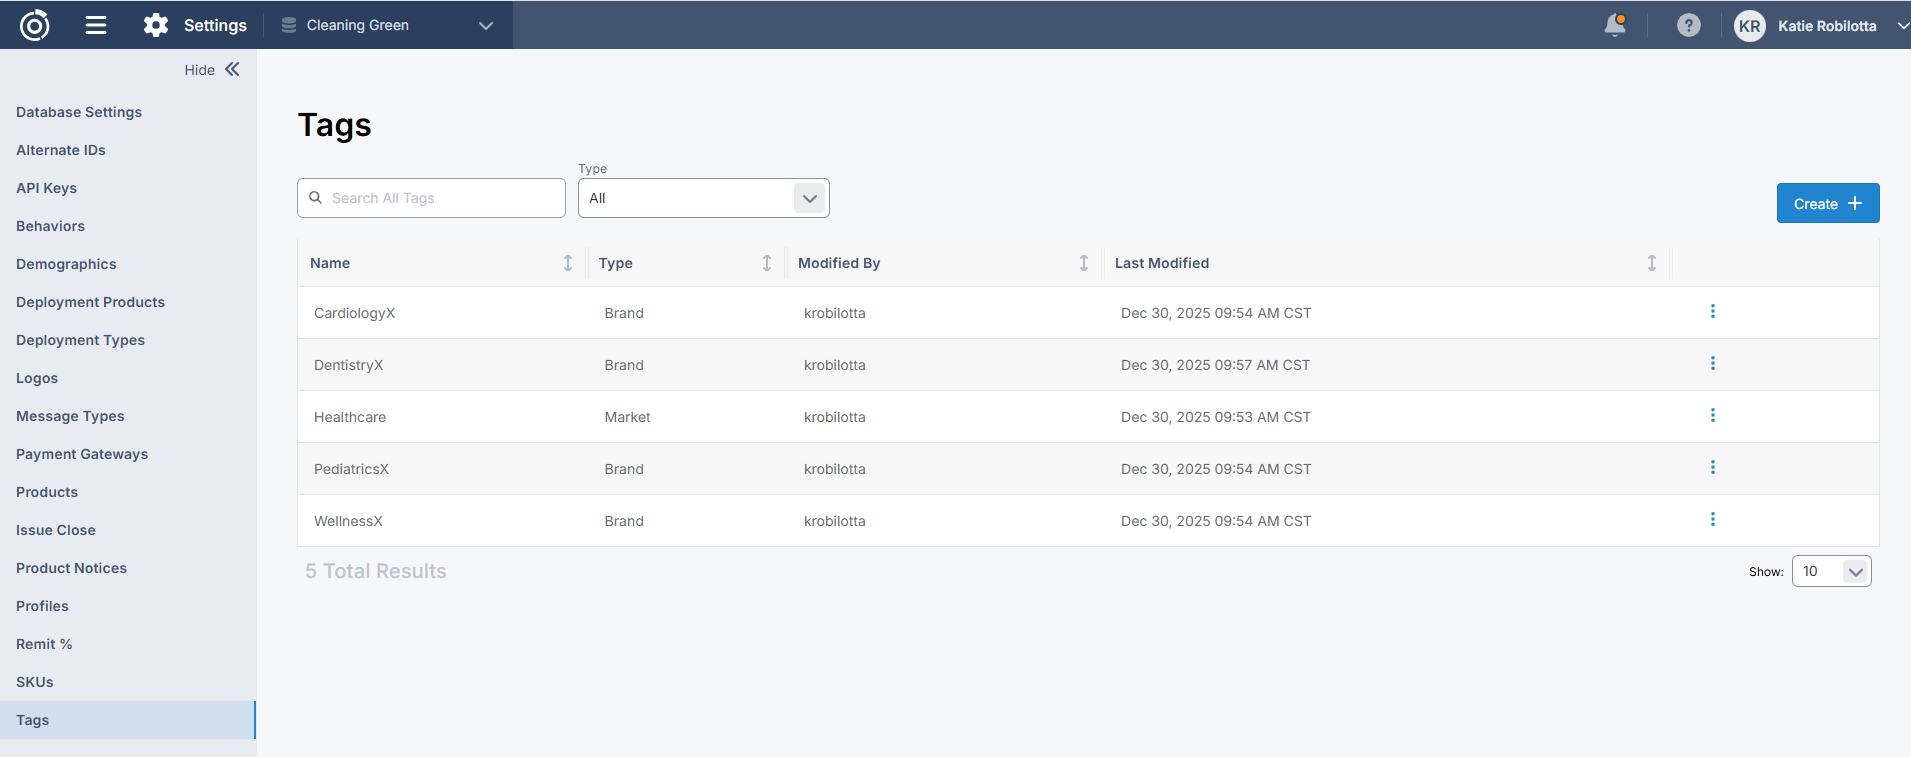Image resolution: width=1911 pixels, height=757 pixels.
Task: Click the app logo icon in header
Action: click(34, 25)
